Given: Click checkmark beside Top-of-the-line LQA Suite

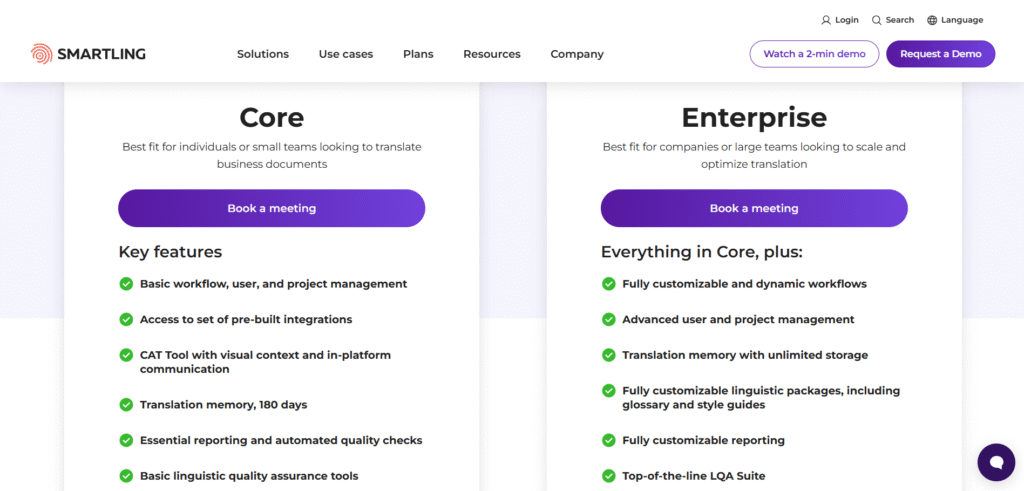Looking at the screenshot, I should (608, 476).
